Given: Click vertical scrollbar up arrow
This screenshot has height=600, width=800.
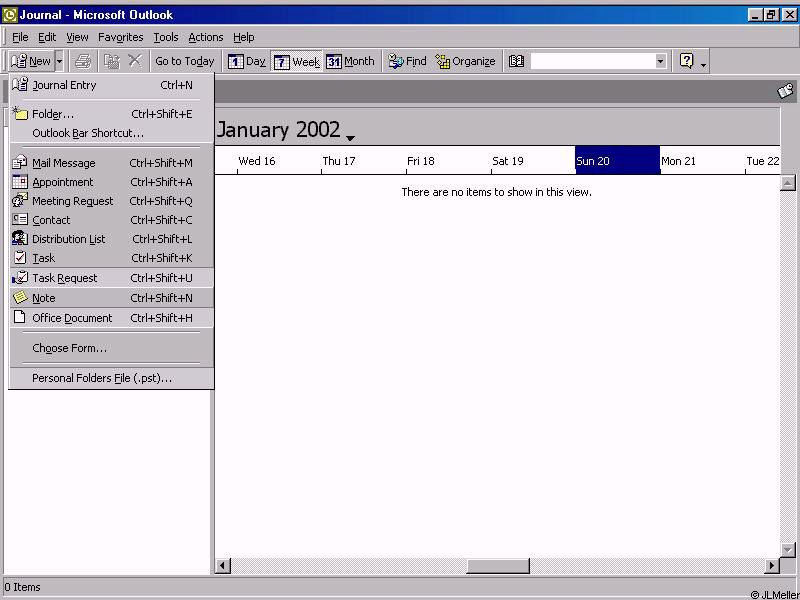Looking at the screenshot, I should 788,183.
